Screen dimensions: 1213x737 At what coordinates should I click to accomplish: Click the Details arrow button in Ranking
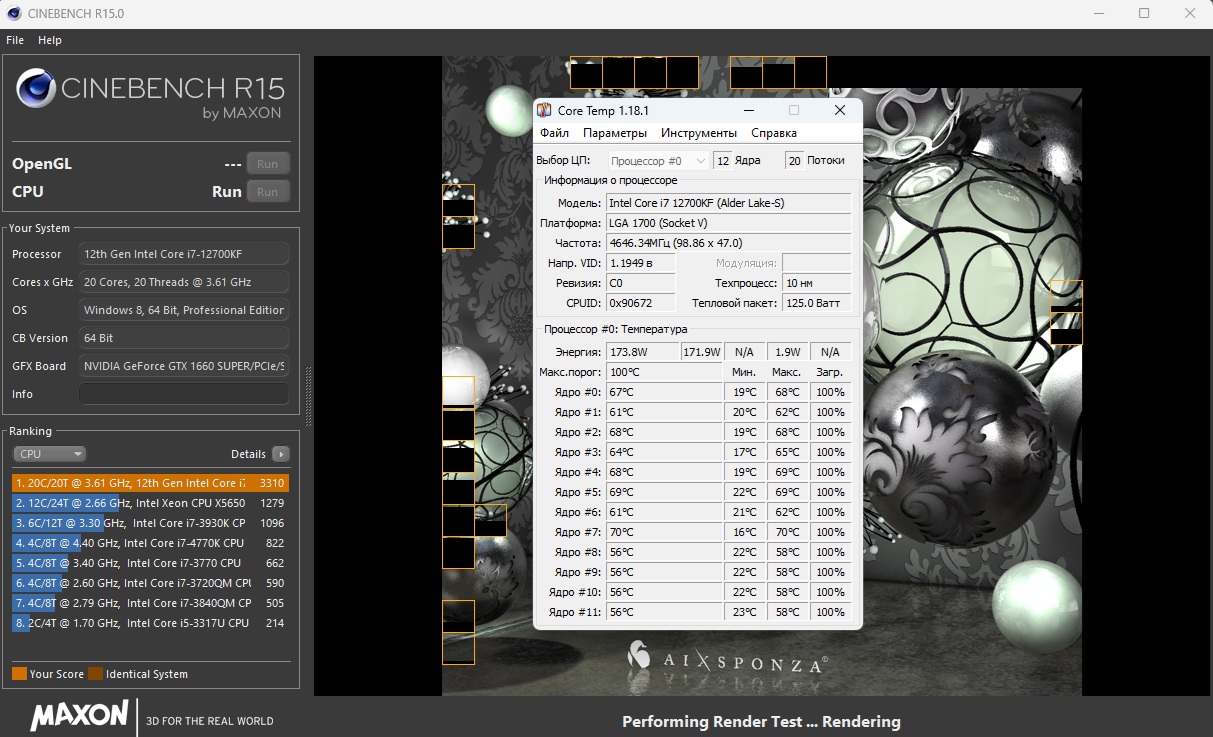click(281, 454)
